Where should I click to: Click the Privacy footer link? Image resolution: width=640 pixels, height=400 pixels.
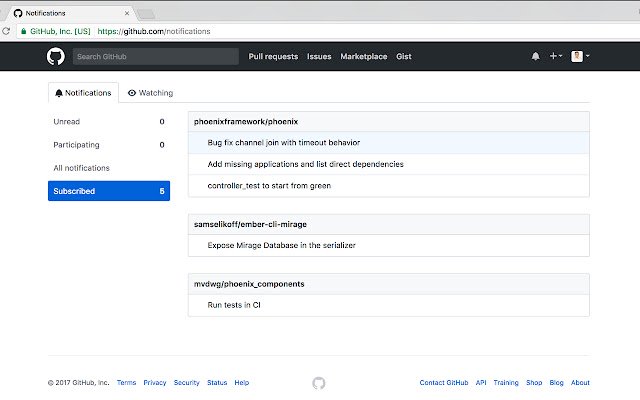(x=155, y=382)
